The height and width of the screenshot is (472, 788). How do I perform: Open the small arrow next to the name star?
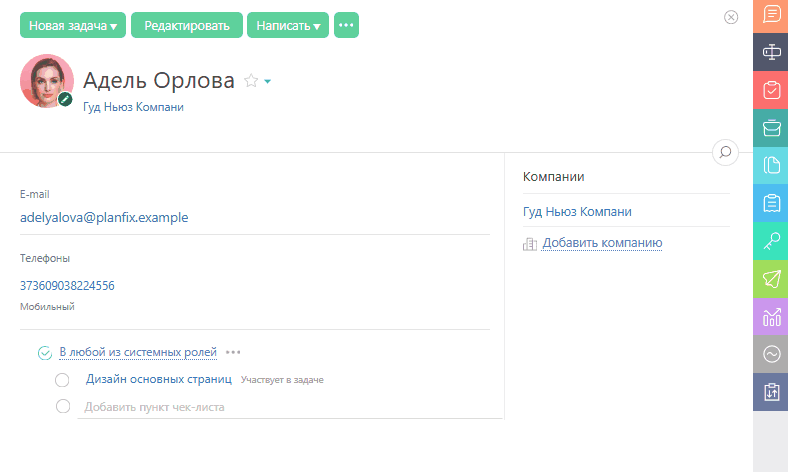[267, 81]
